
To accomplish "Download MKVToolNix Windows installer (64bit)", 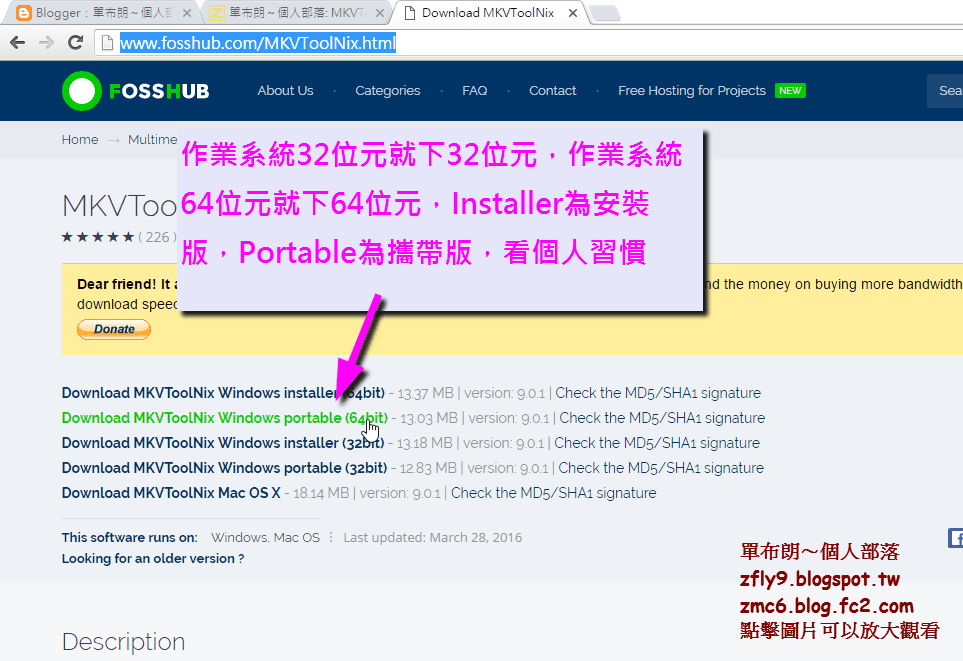I will pos(223,393).
